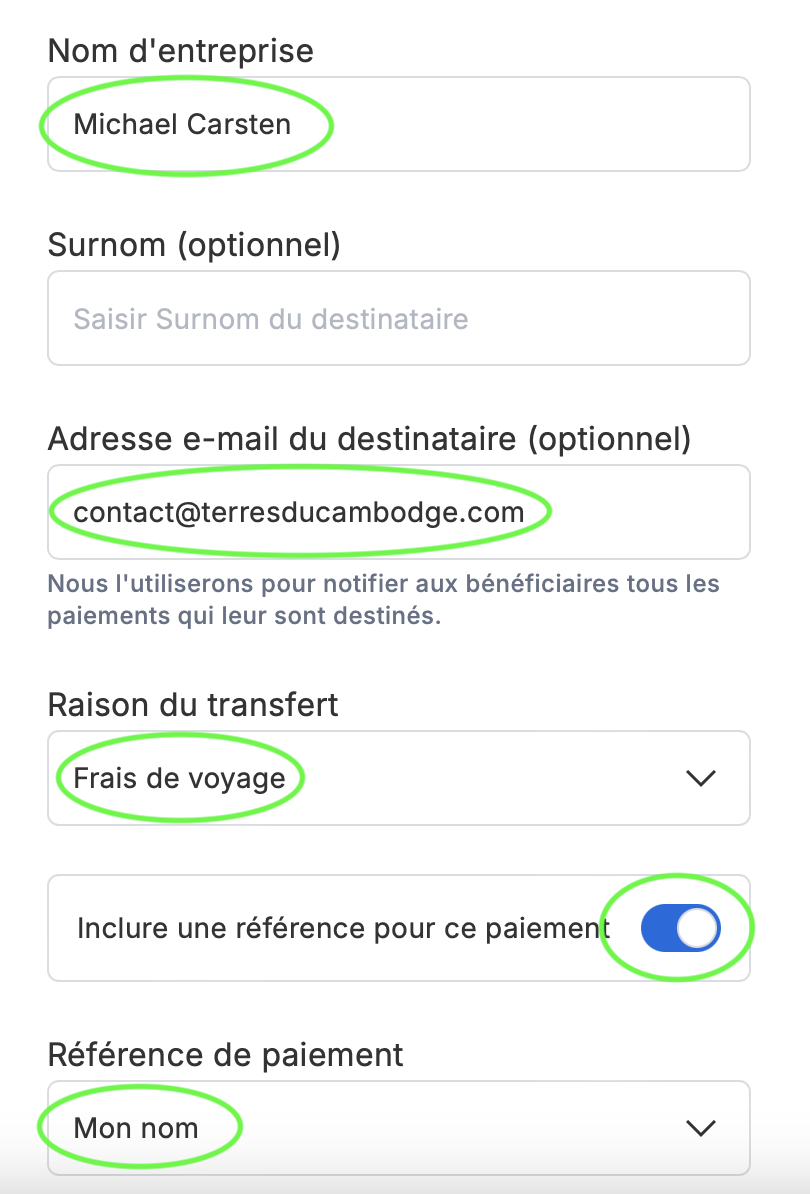This screenshot has width=810, height=1194.
Task: Click the "Référence de paiement" label
Action: (x=225, y=1054)
